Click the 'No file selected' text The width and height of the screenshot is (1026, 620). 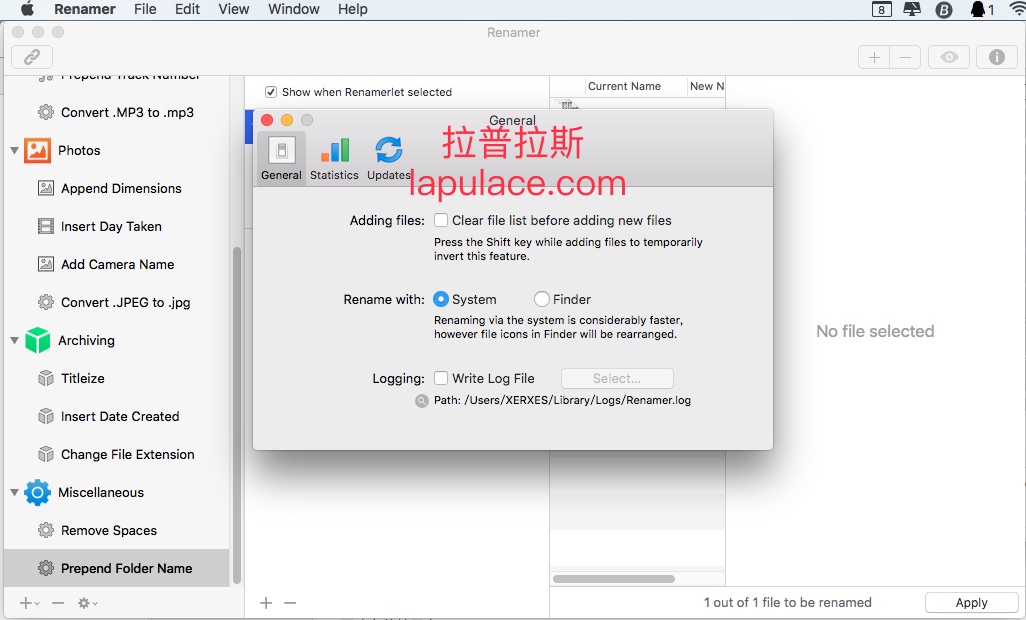coord(875,331)
